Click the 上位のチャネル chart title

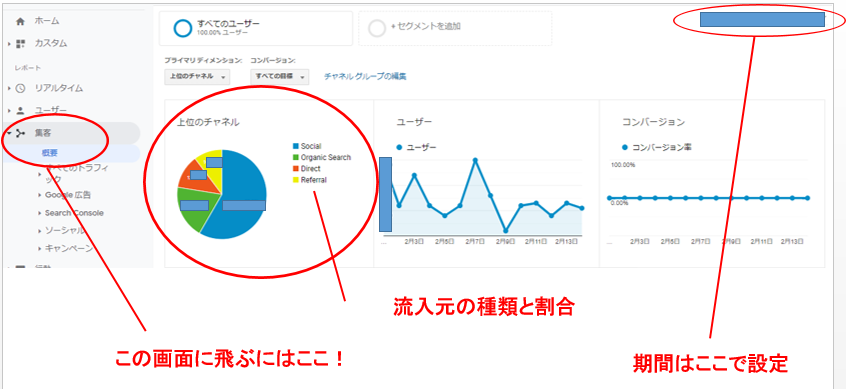208,122
